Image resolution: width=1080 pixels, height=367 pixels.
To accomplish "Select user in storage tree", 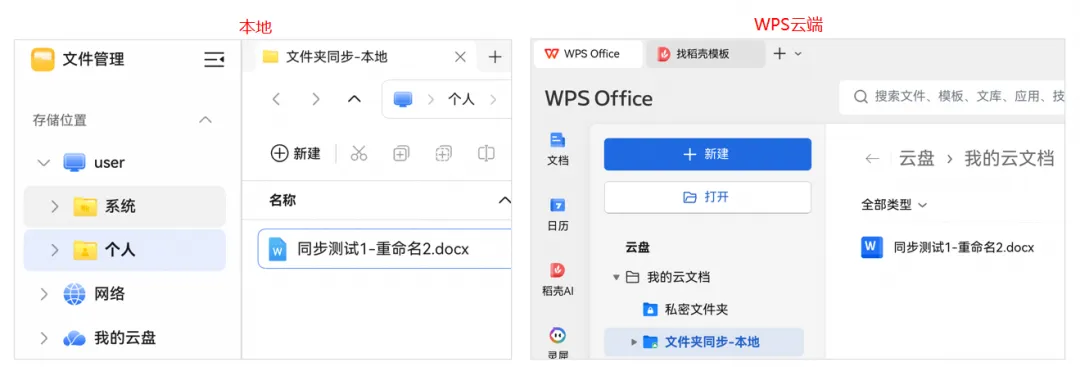I will click(x=110, y=163).
